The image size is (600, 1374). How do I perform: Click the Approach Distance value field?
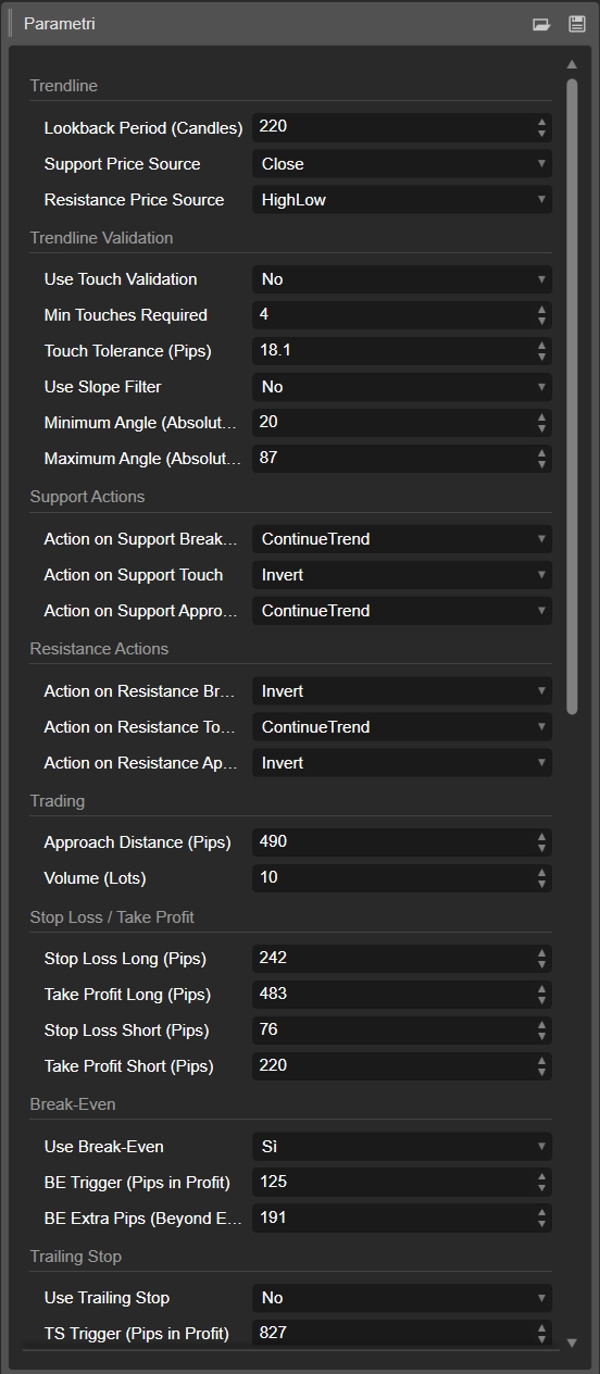click(392, 842)
